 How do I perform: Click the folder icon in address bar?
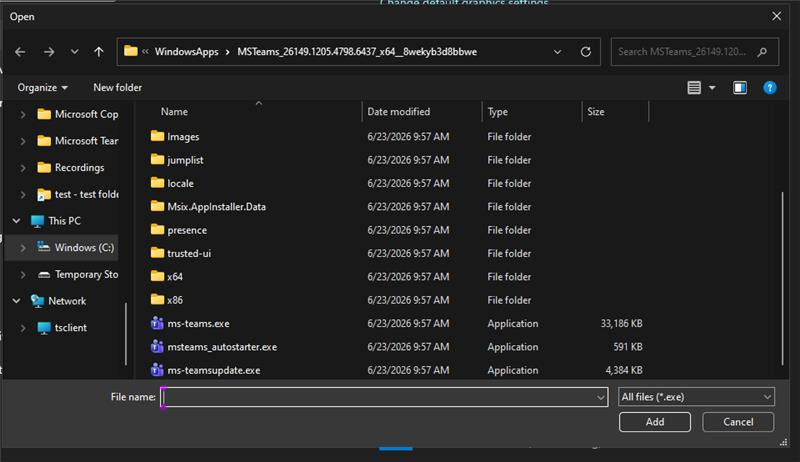click(x=131, y=51)
